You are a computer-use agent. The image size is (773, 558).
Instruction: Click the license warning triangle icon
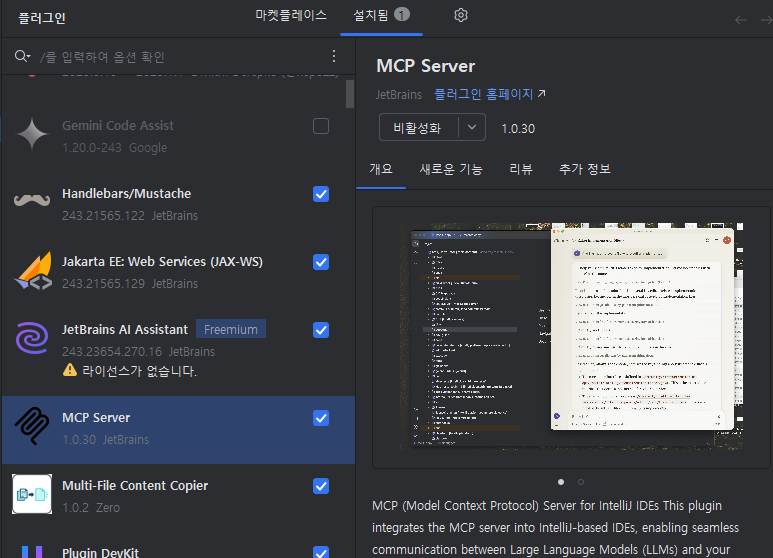pos(70,370)
